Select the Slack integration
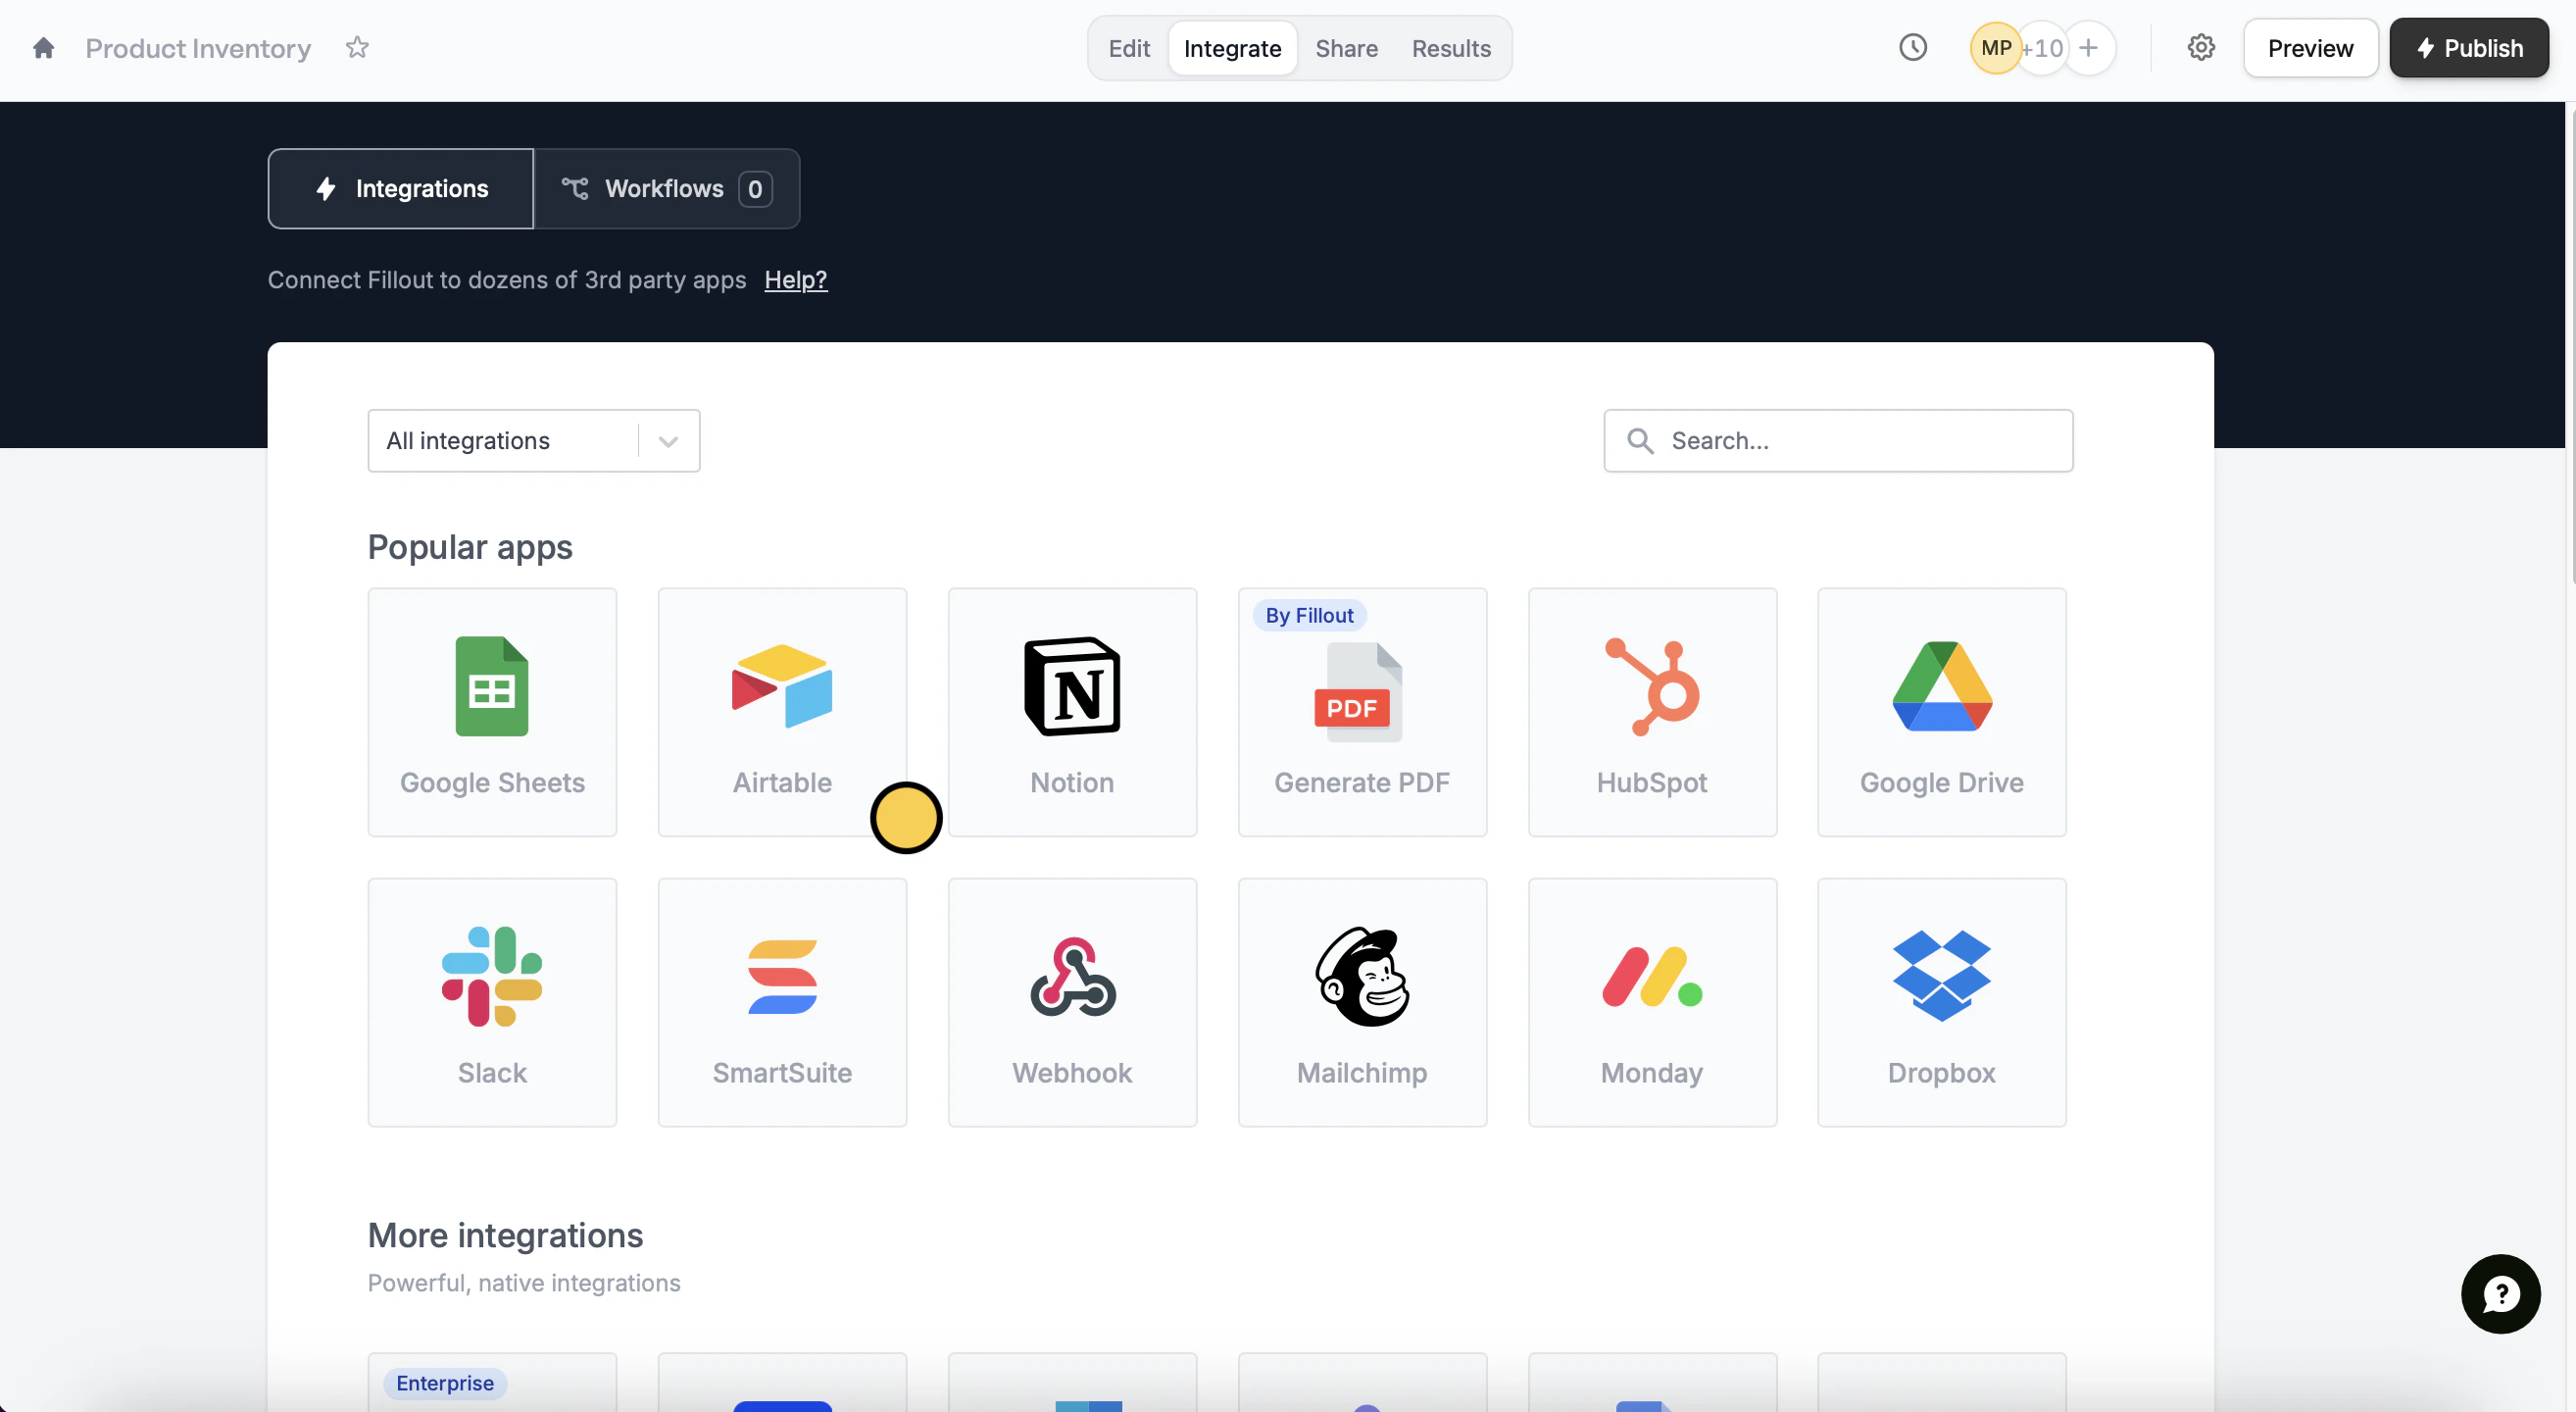 click(x=492, y=1002)
